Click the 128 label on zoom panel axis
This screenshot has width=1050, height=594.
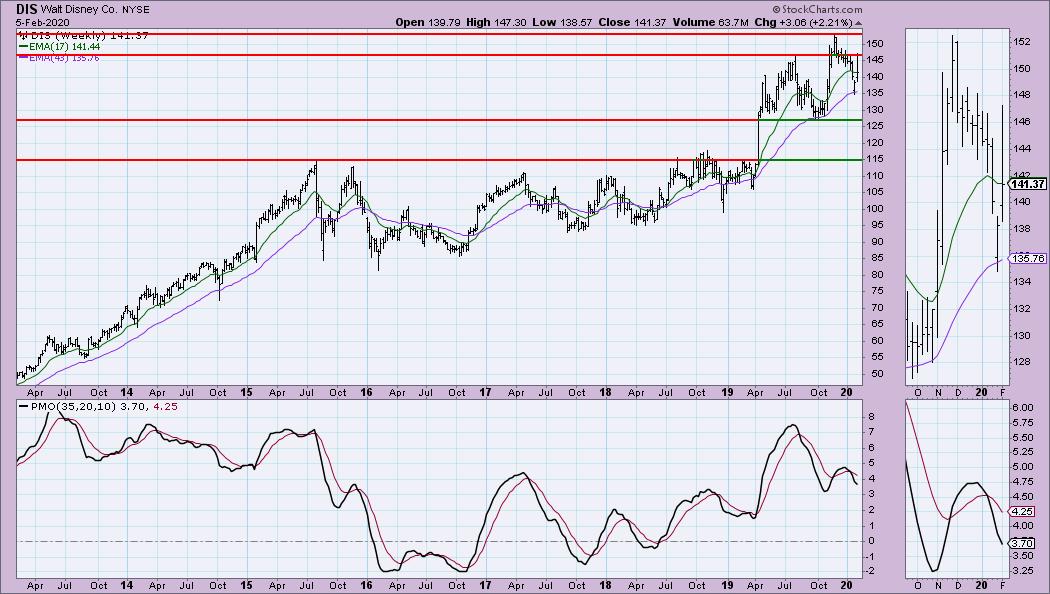[1021, 362]
